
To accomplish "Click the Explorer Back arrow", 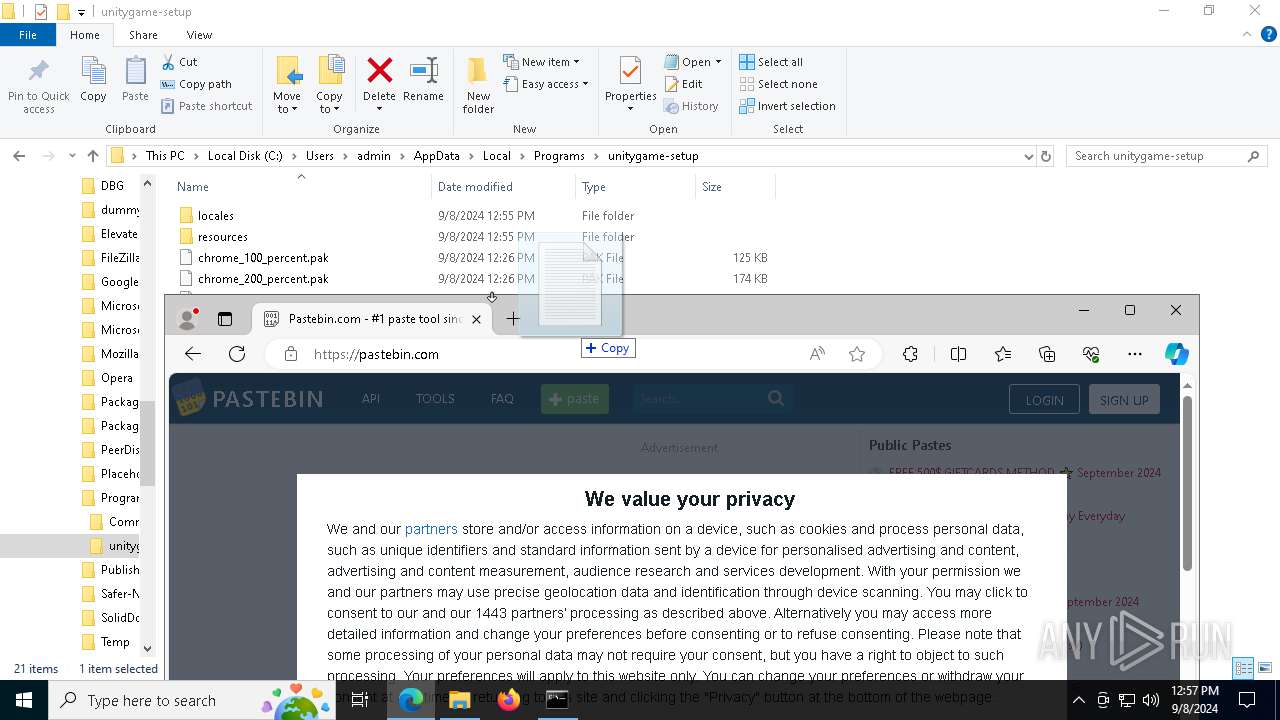I will click(x=19, y=156).
